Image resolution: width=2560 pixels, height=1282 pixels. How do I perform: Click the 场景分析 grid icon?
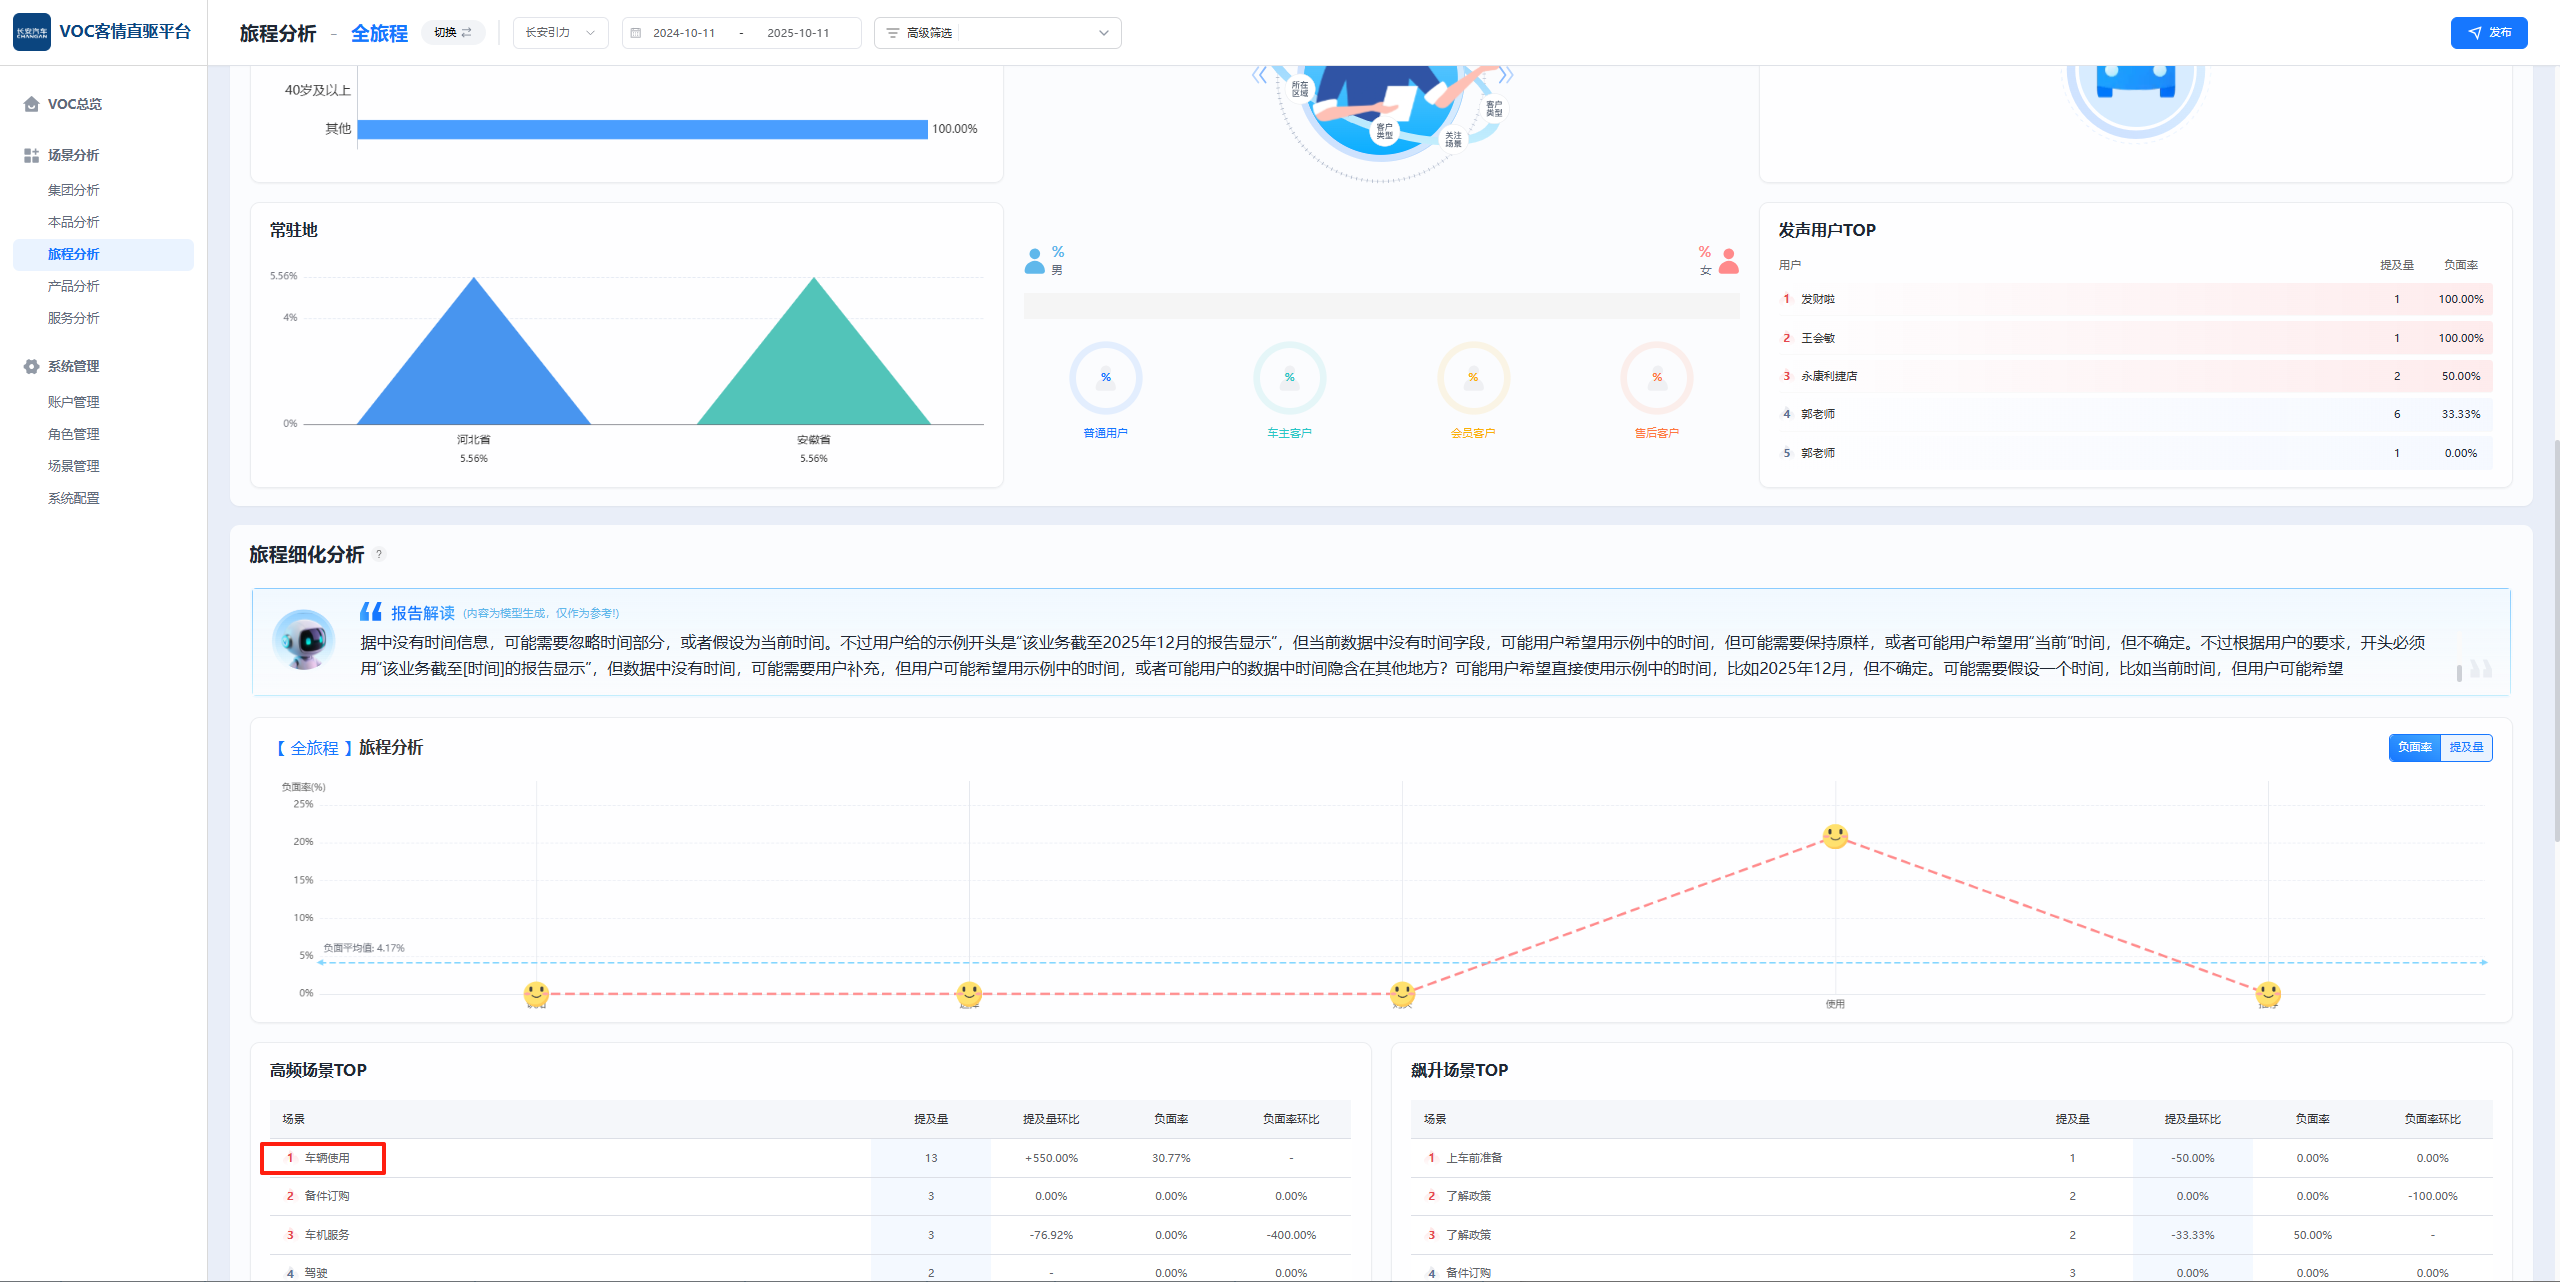[x=32, y=156]
